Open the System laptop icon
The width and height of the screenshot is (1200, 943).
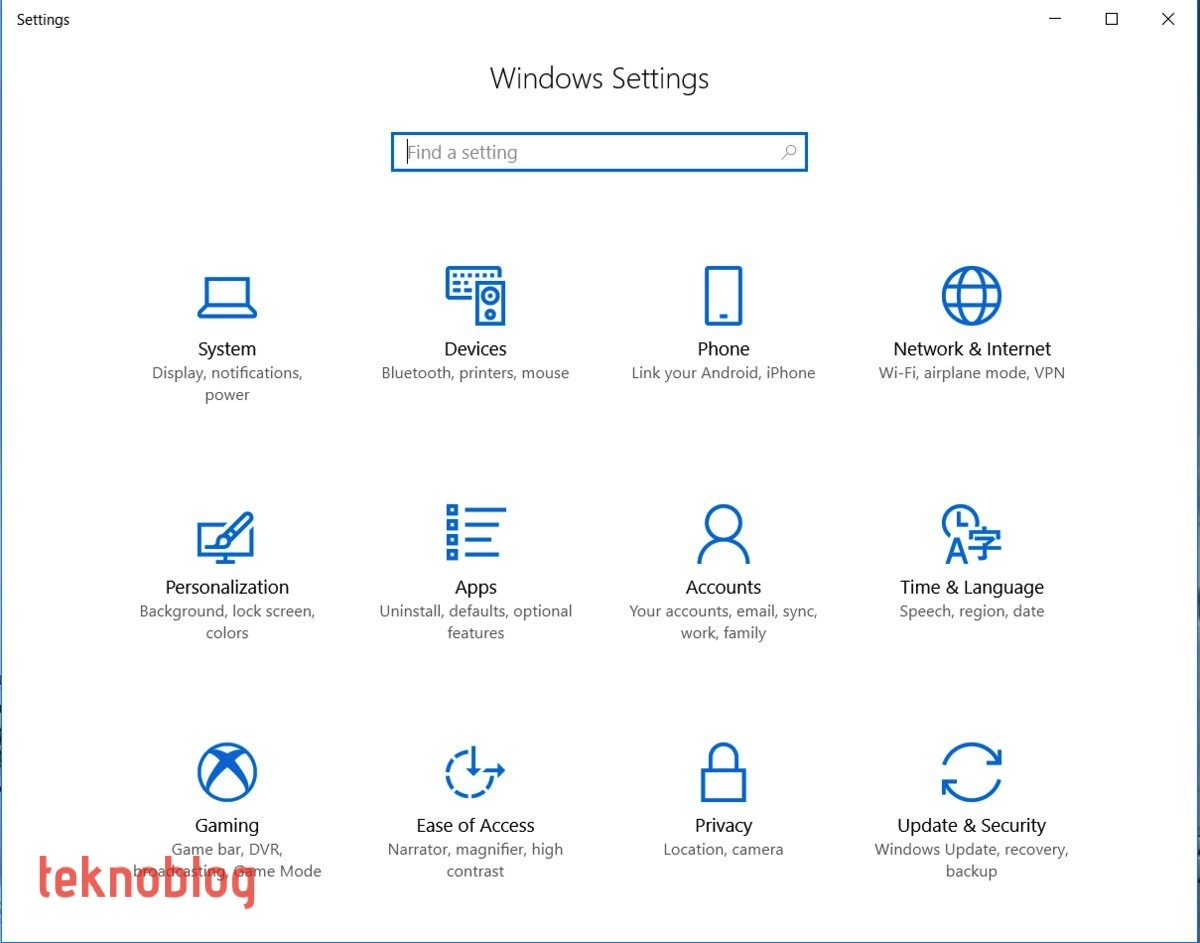coord(227,297)
